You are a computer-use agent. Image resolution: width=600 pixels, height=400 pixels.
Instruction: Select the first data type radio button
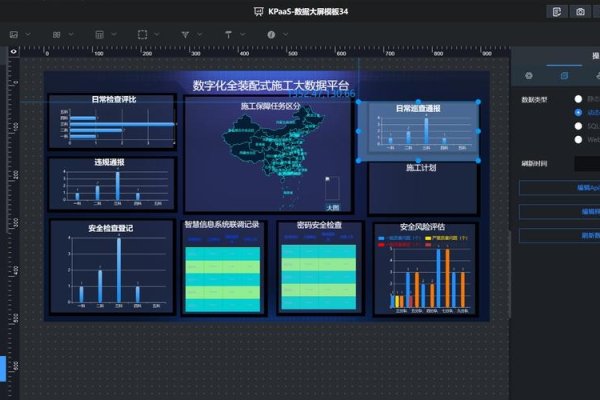578,99
